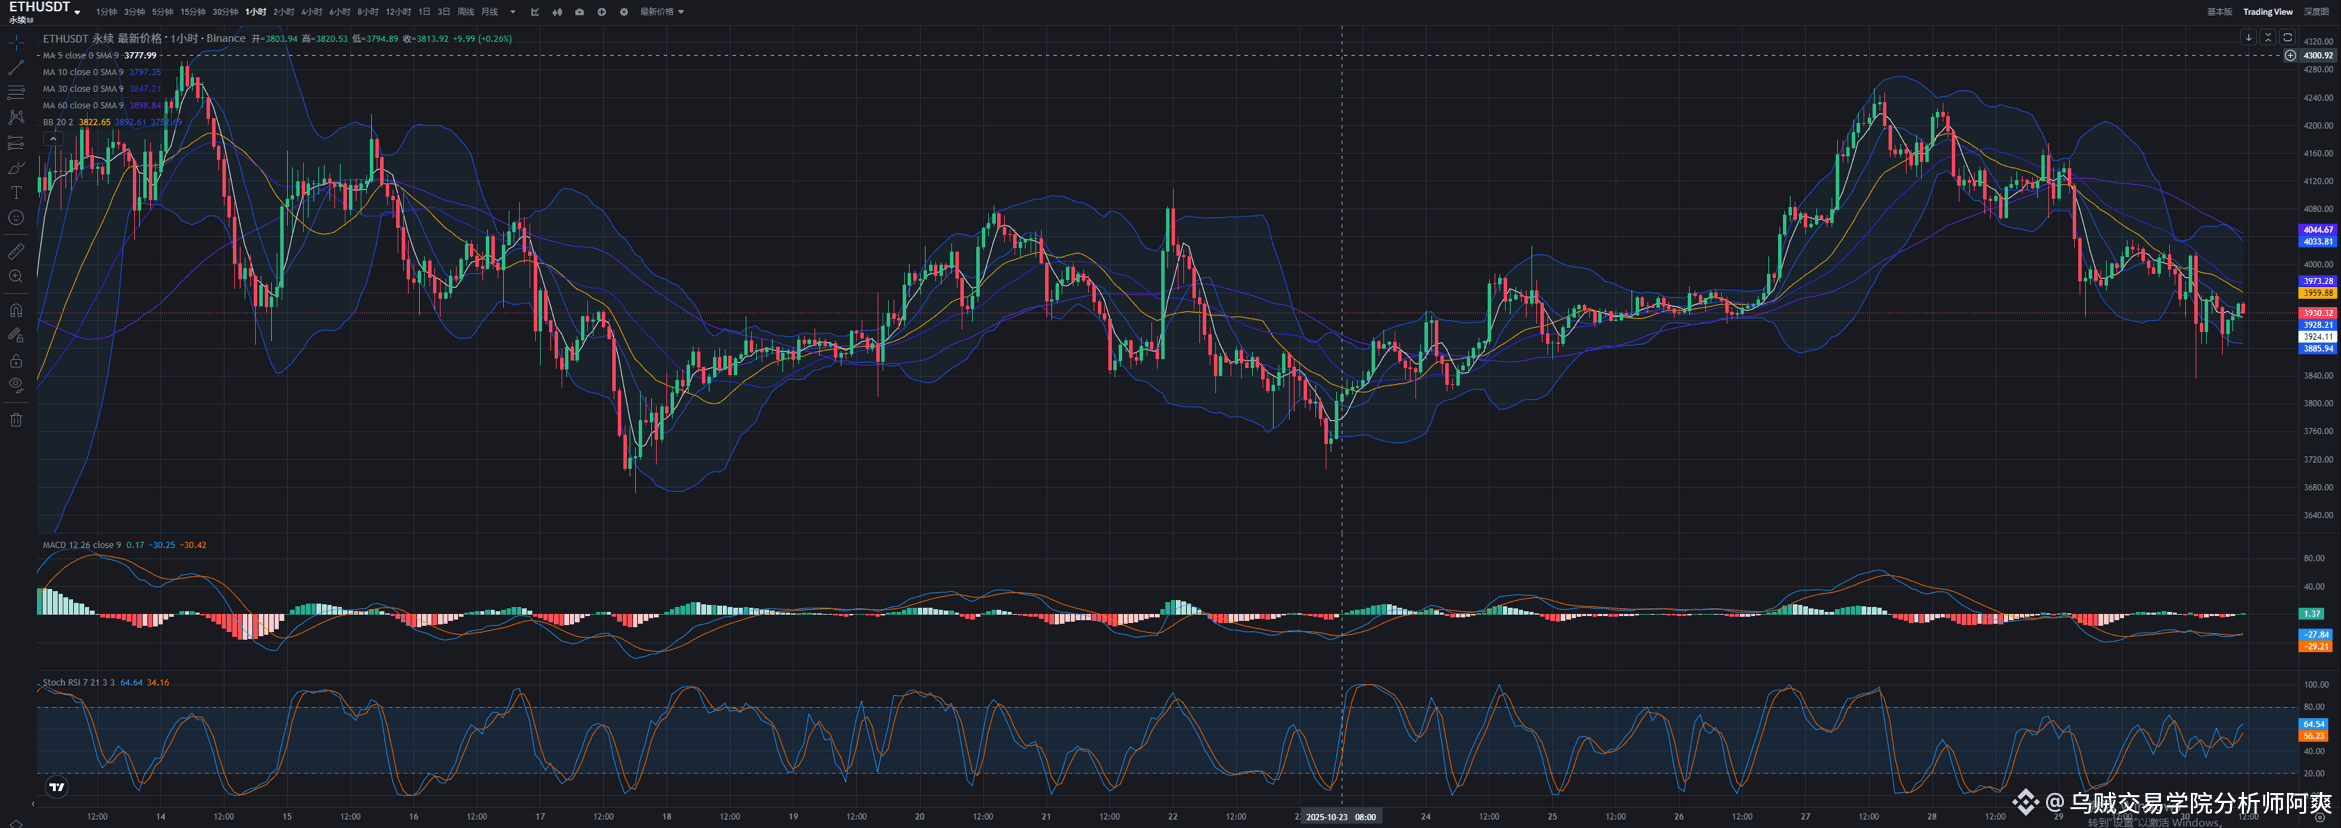The height and width of the screenshot is (828, 2341).
Task: Click the red 3930.32 current price label
Action: 2317,313
